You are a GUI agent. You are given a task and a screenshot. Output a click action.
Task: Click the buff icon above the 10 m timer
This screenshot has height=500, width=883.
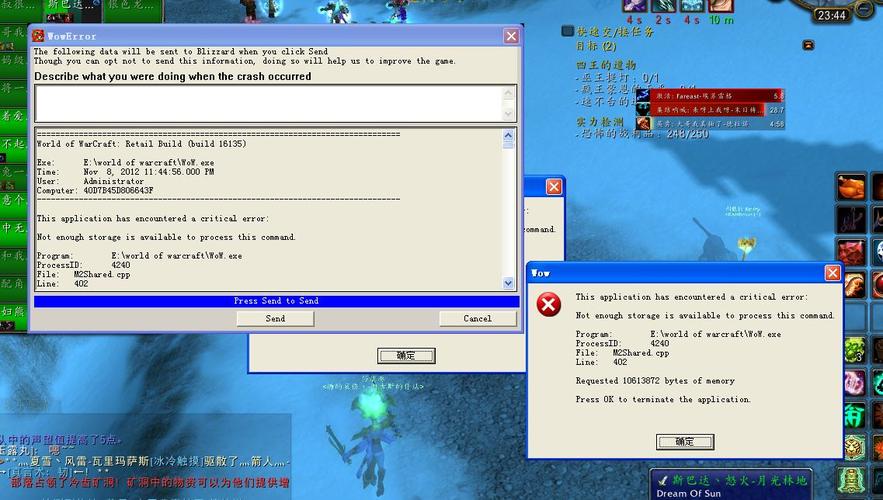[x=720, y=6]
